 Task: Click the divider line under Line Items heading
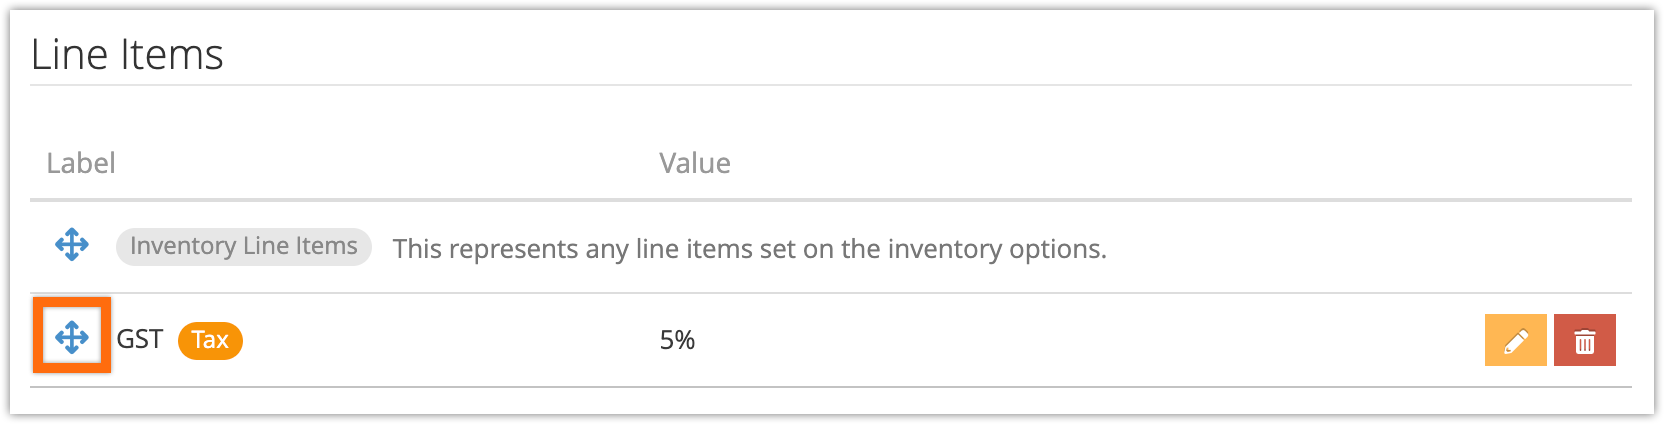click(830, 85)
